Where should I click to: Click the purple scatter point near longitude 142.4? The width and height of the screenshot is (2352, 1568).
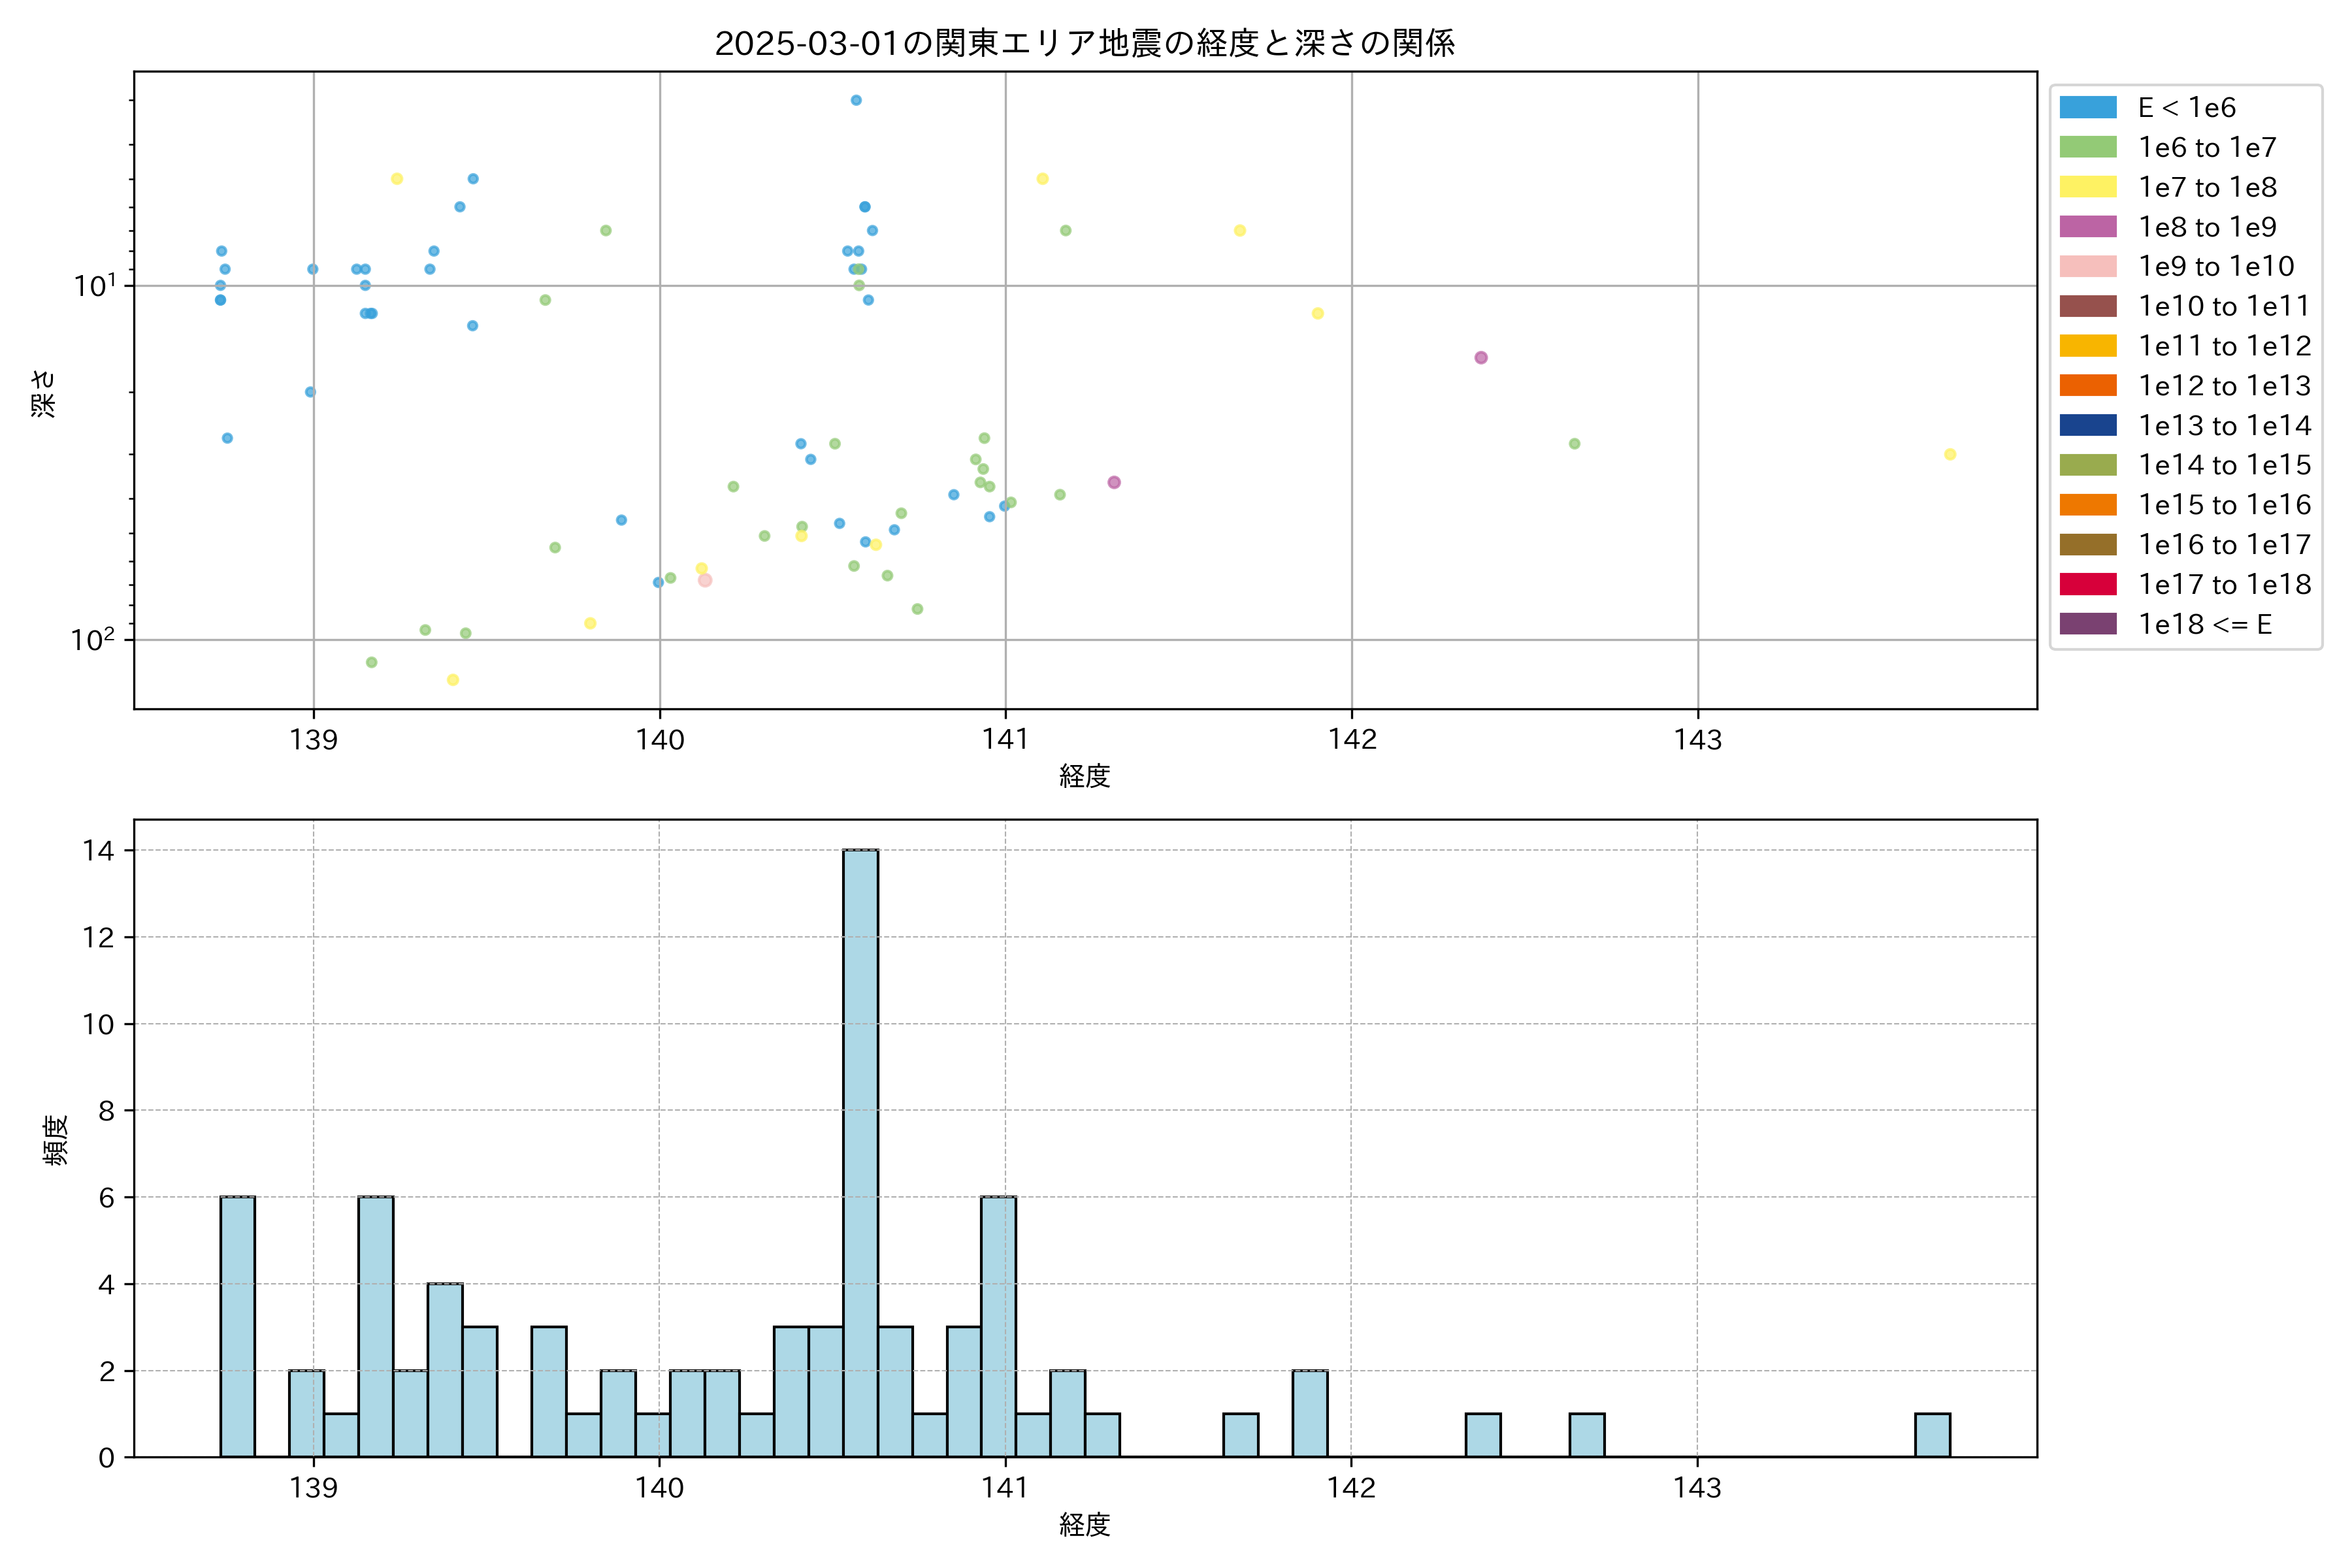(1481, 358)
